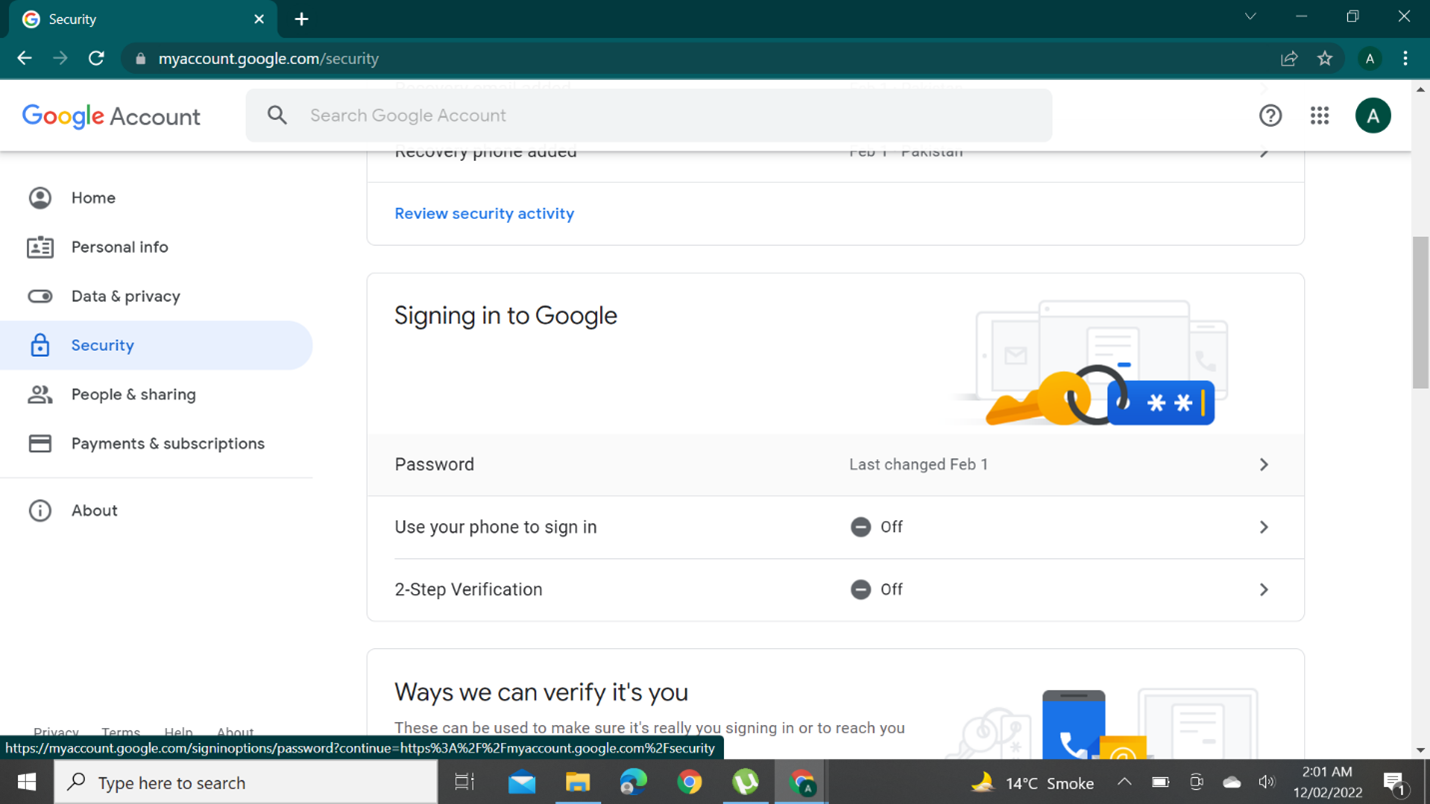View site information via the padlock icon

pos(140,59)
